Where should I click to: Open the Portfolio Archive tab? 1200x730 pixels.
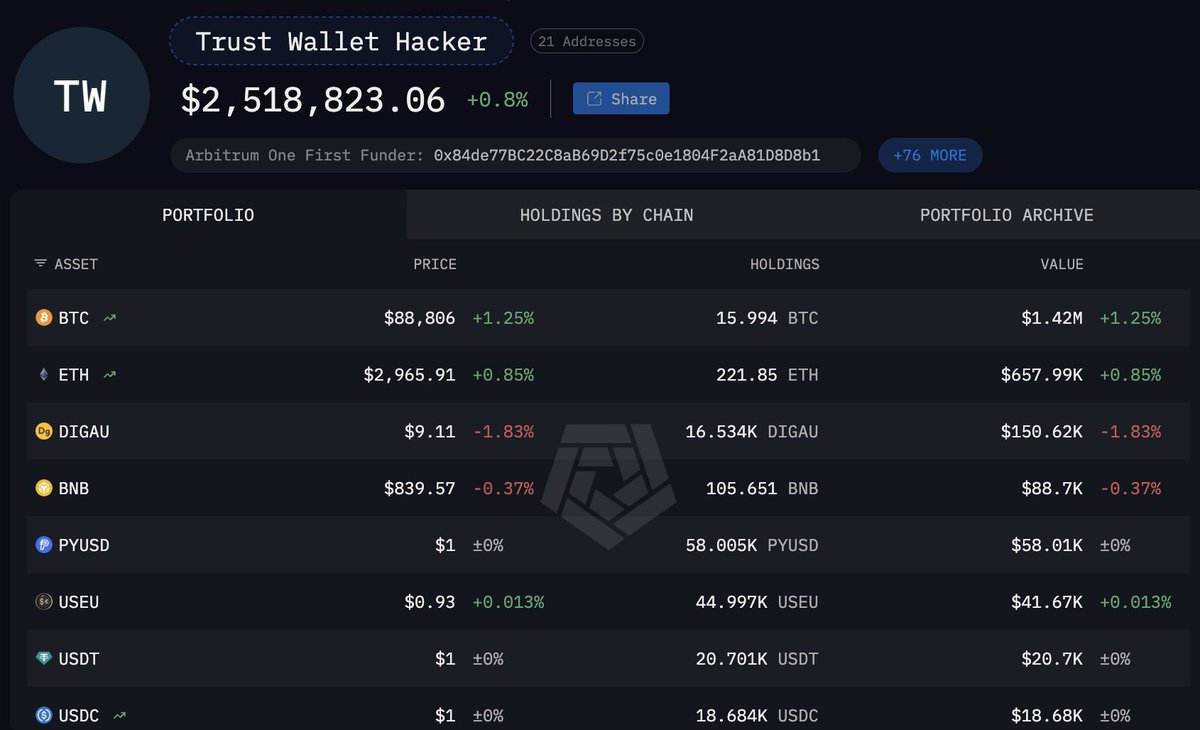point(1006,215)
